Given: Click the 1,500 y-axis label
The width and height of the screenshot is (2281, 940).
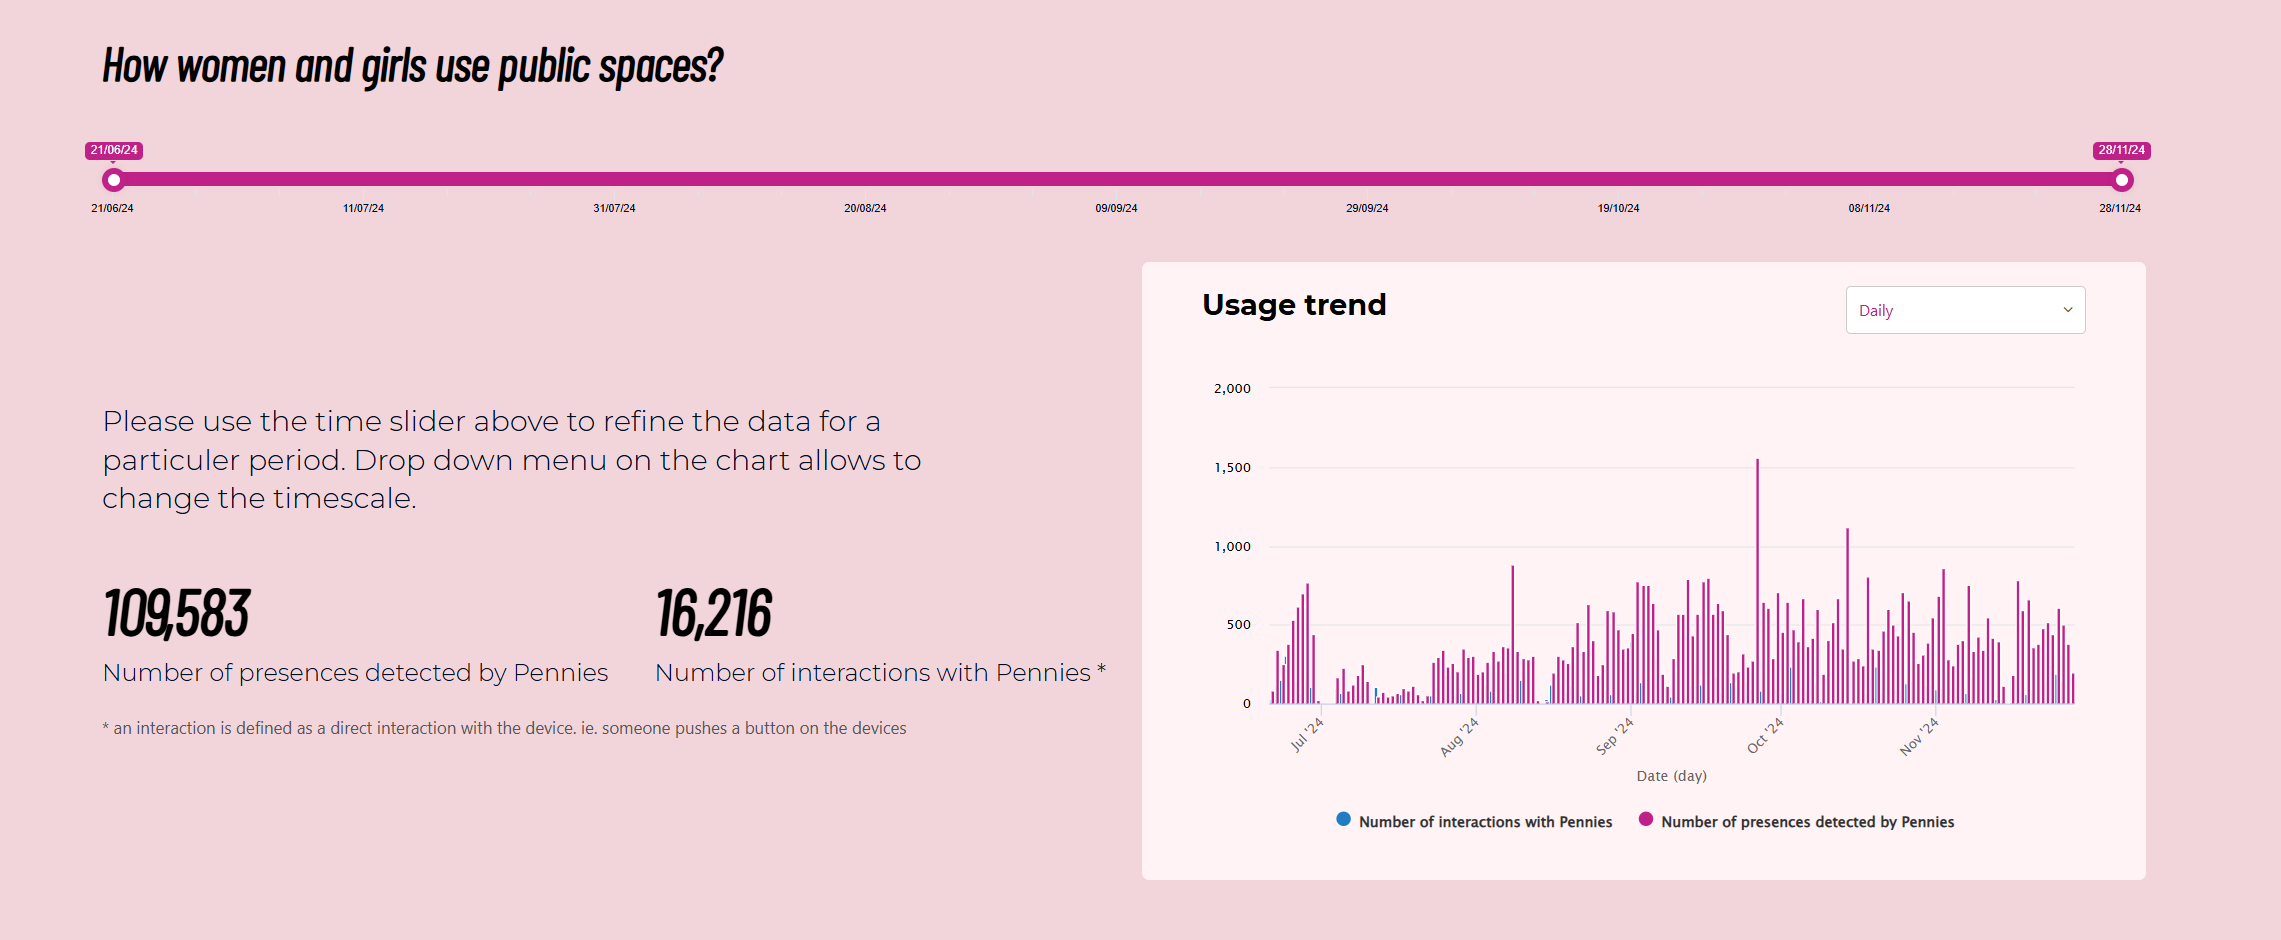Looking at the screenshot, I should pos(1232,467).
